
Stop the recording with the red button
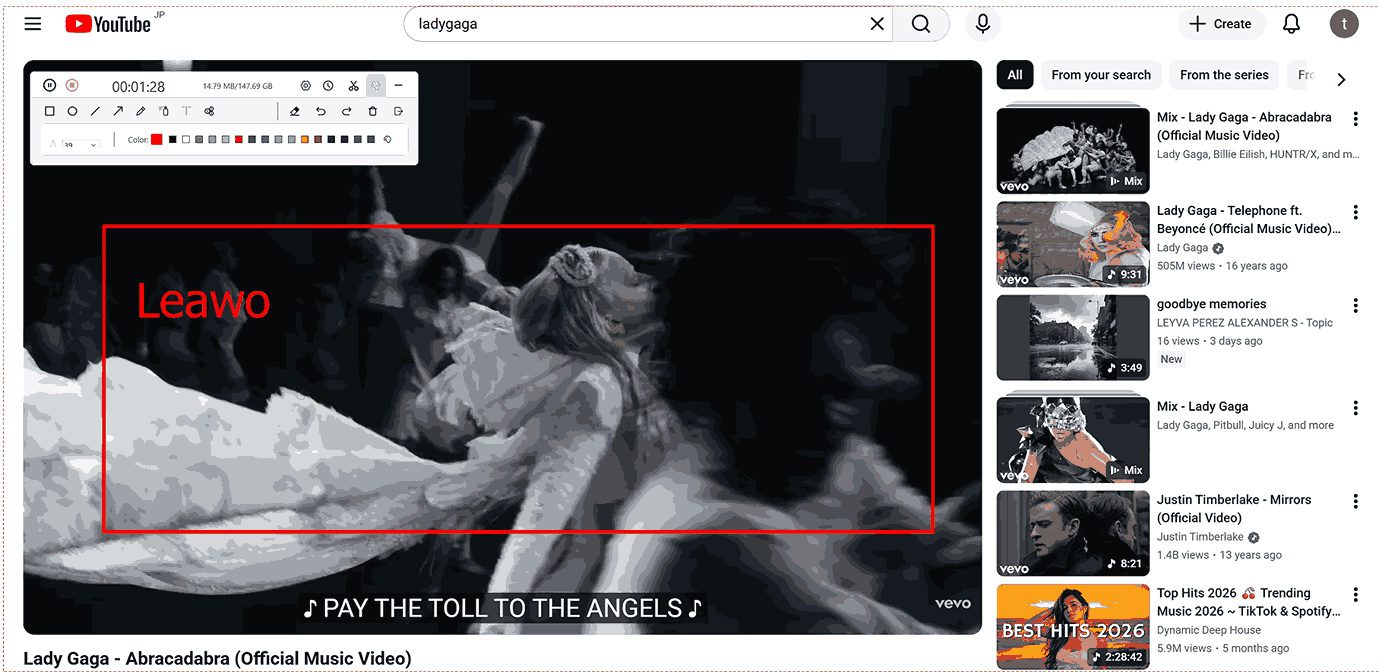coord(72,86)
